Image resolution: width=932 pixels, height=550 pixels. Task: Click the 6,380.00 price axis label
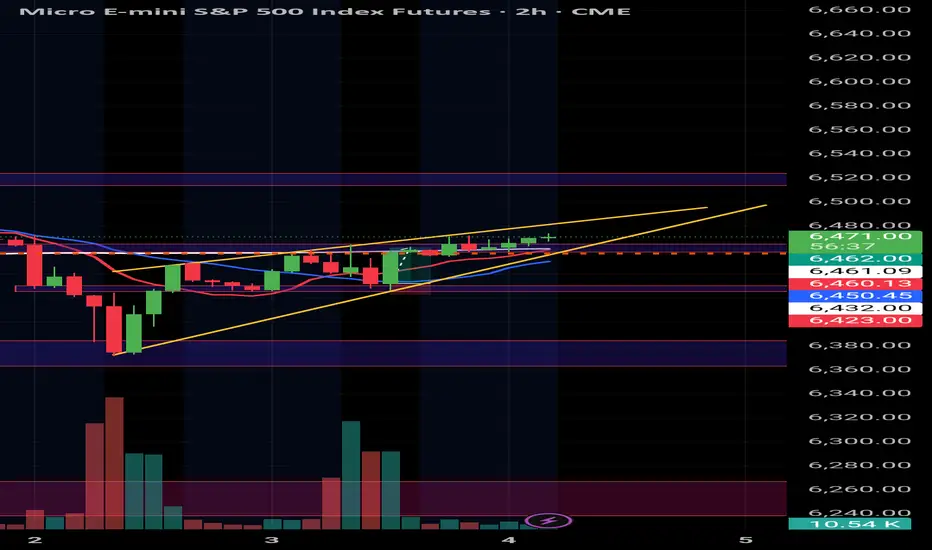tap(859, 345)
